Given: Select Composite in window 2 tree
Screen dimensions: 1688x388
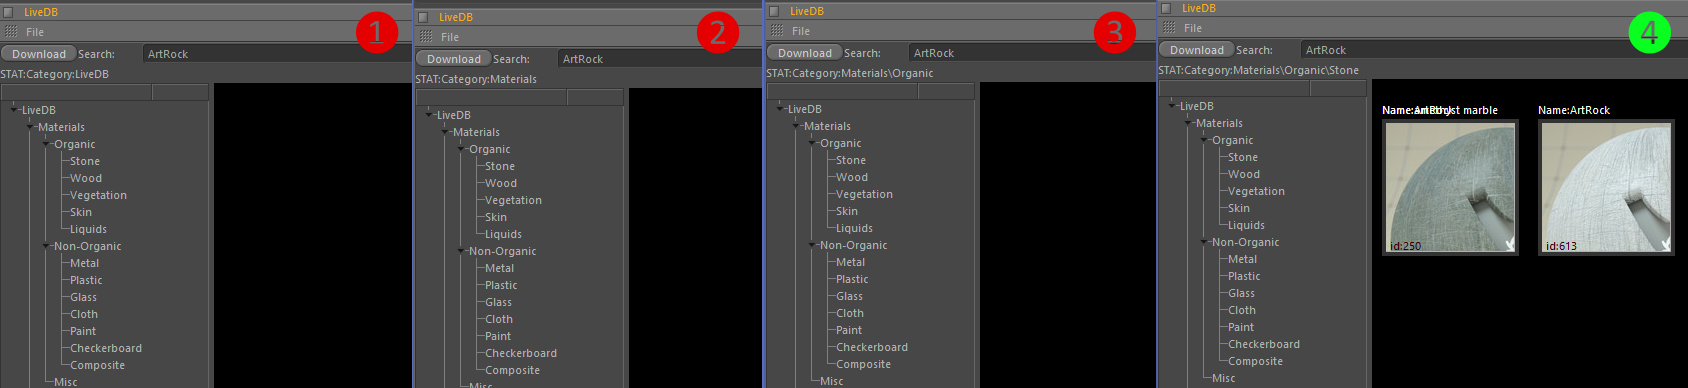Looking at the screenshot, I should (x=512, y=370).
